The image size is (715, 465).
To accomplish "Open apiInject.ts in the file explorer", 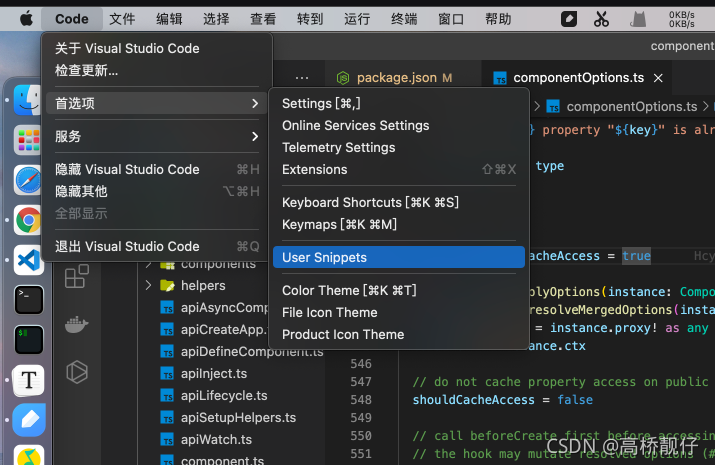I will pos(214,373).
